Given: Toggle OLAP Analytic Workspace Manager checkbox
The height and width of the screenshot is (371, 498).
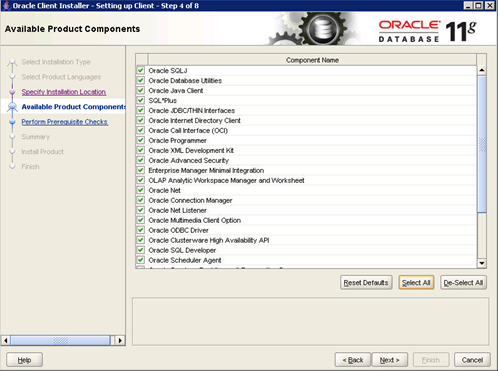Looking at the screenshot, I should pyautogui.click(x=141, y=180).
